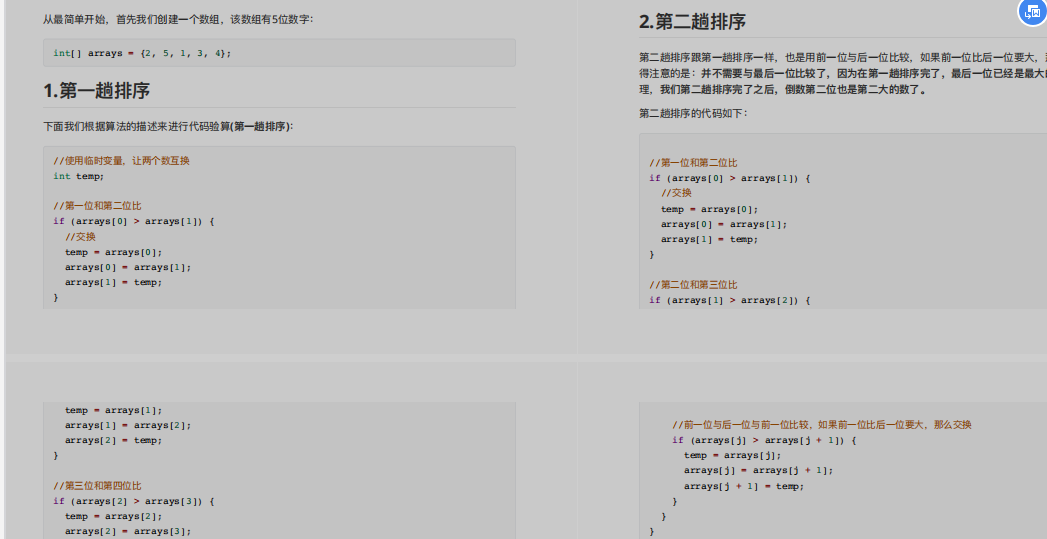Click the code line "temp = arrays[2];"

[x=114, y=516]
